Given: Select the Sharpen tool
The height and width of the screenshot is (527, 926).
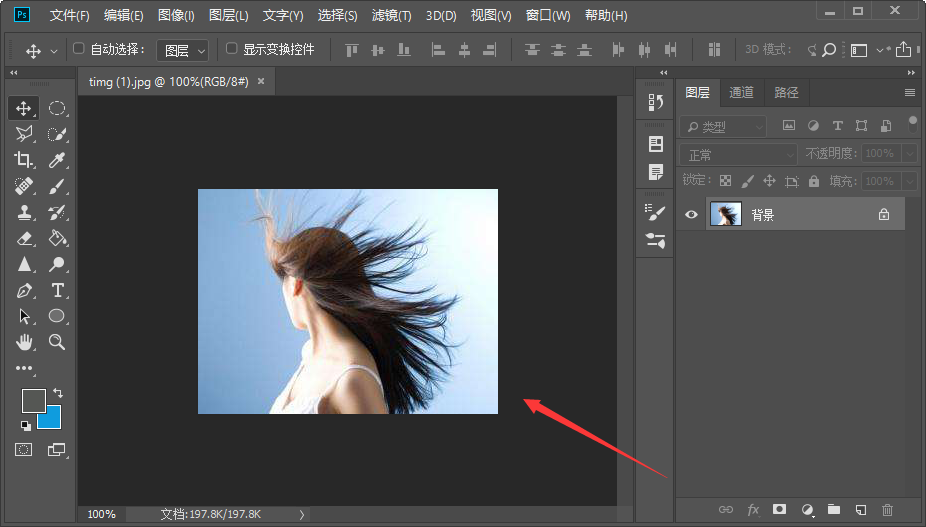Looking at the screenshot, I should (24, 264).
